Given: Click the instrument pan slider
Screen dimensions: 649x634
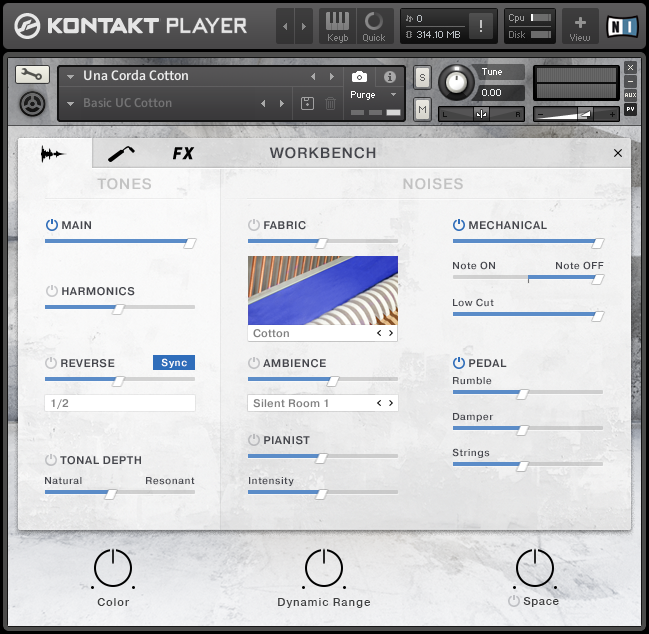Looking at the screenshot, I should pos(481,114).
